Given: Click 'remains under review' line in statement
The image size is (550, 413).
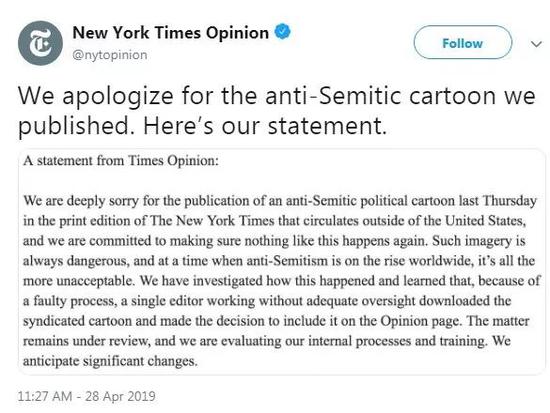Looking at the screenshot, I should [x=267, y=341].
